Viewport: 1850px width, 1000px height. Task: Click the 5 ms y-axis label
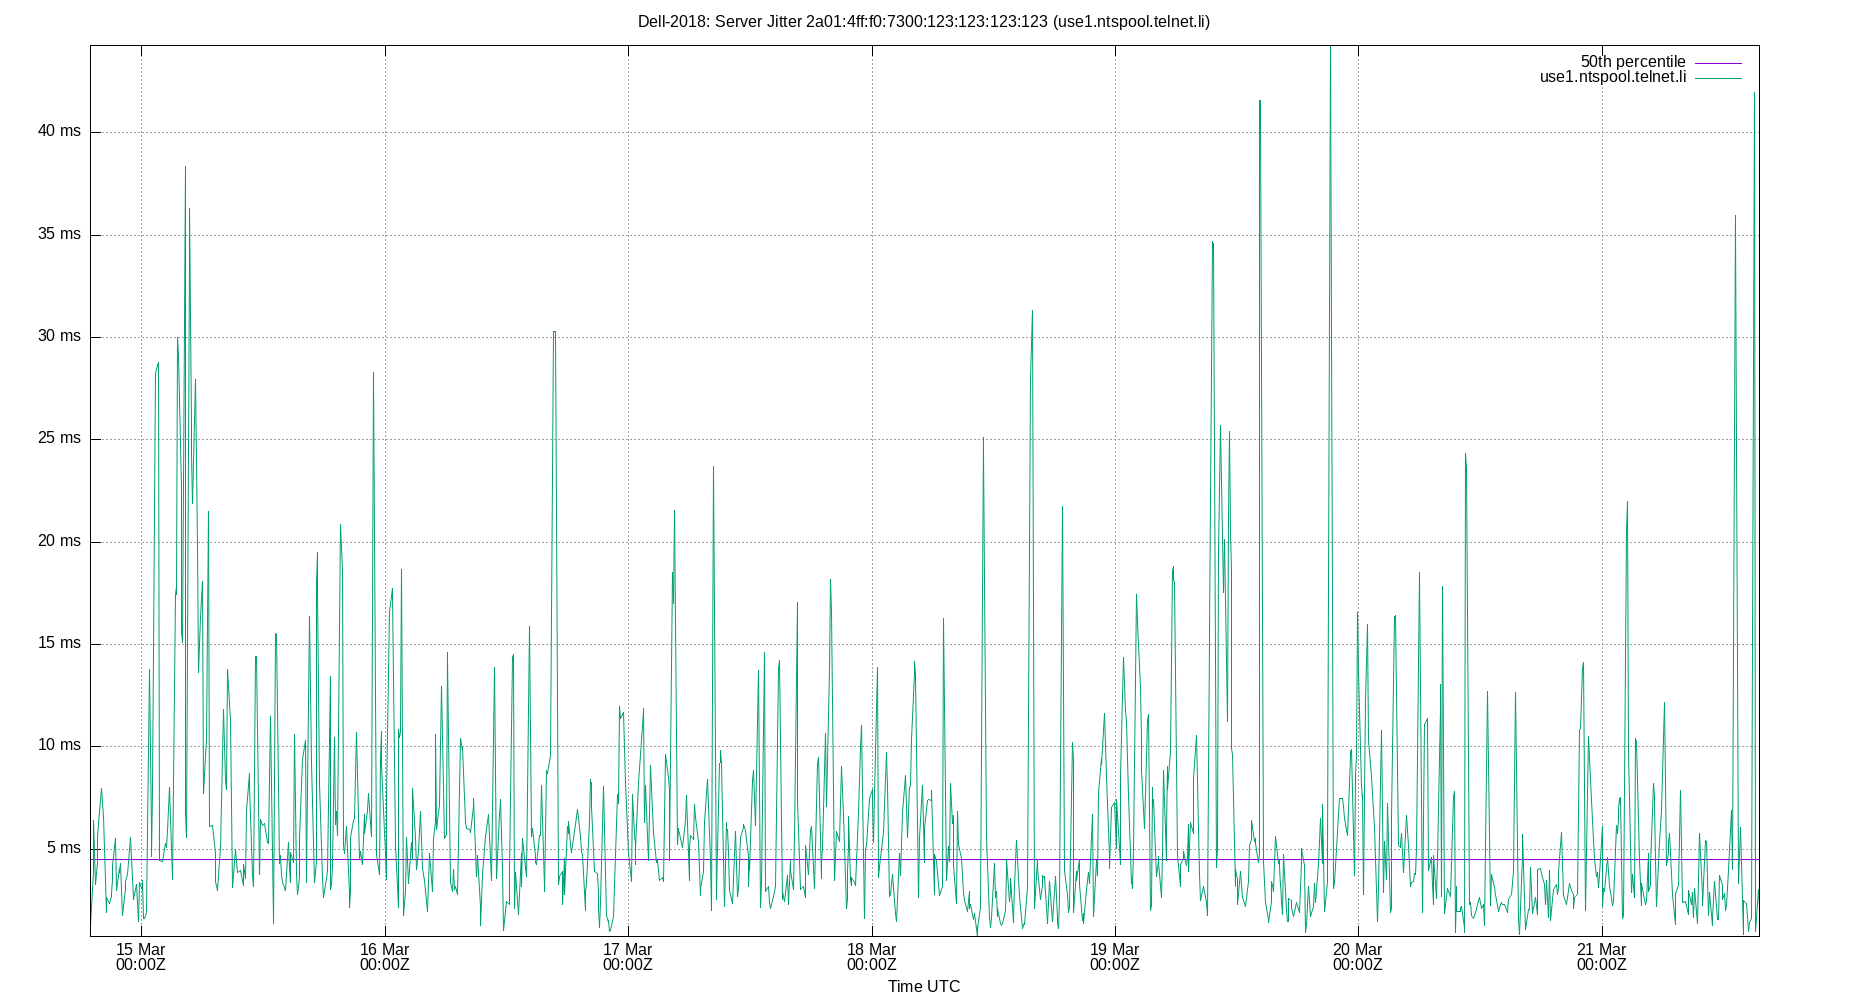coord(62,847)
